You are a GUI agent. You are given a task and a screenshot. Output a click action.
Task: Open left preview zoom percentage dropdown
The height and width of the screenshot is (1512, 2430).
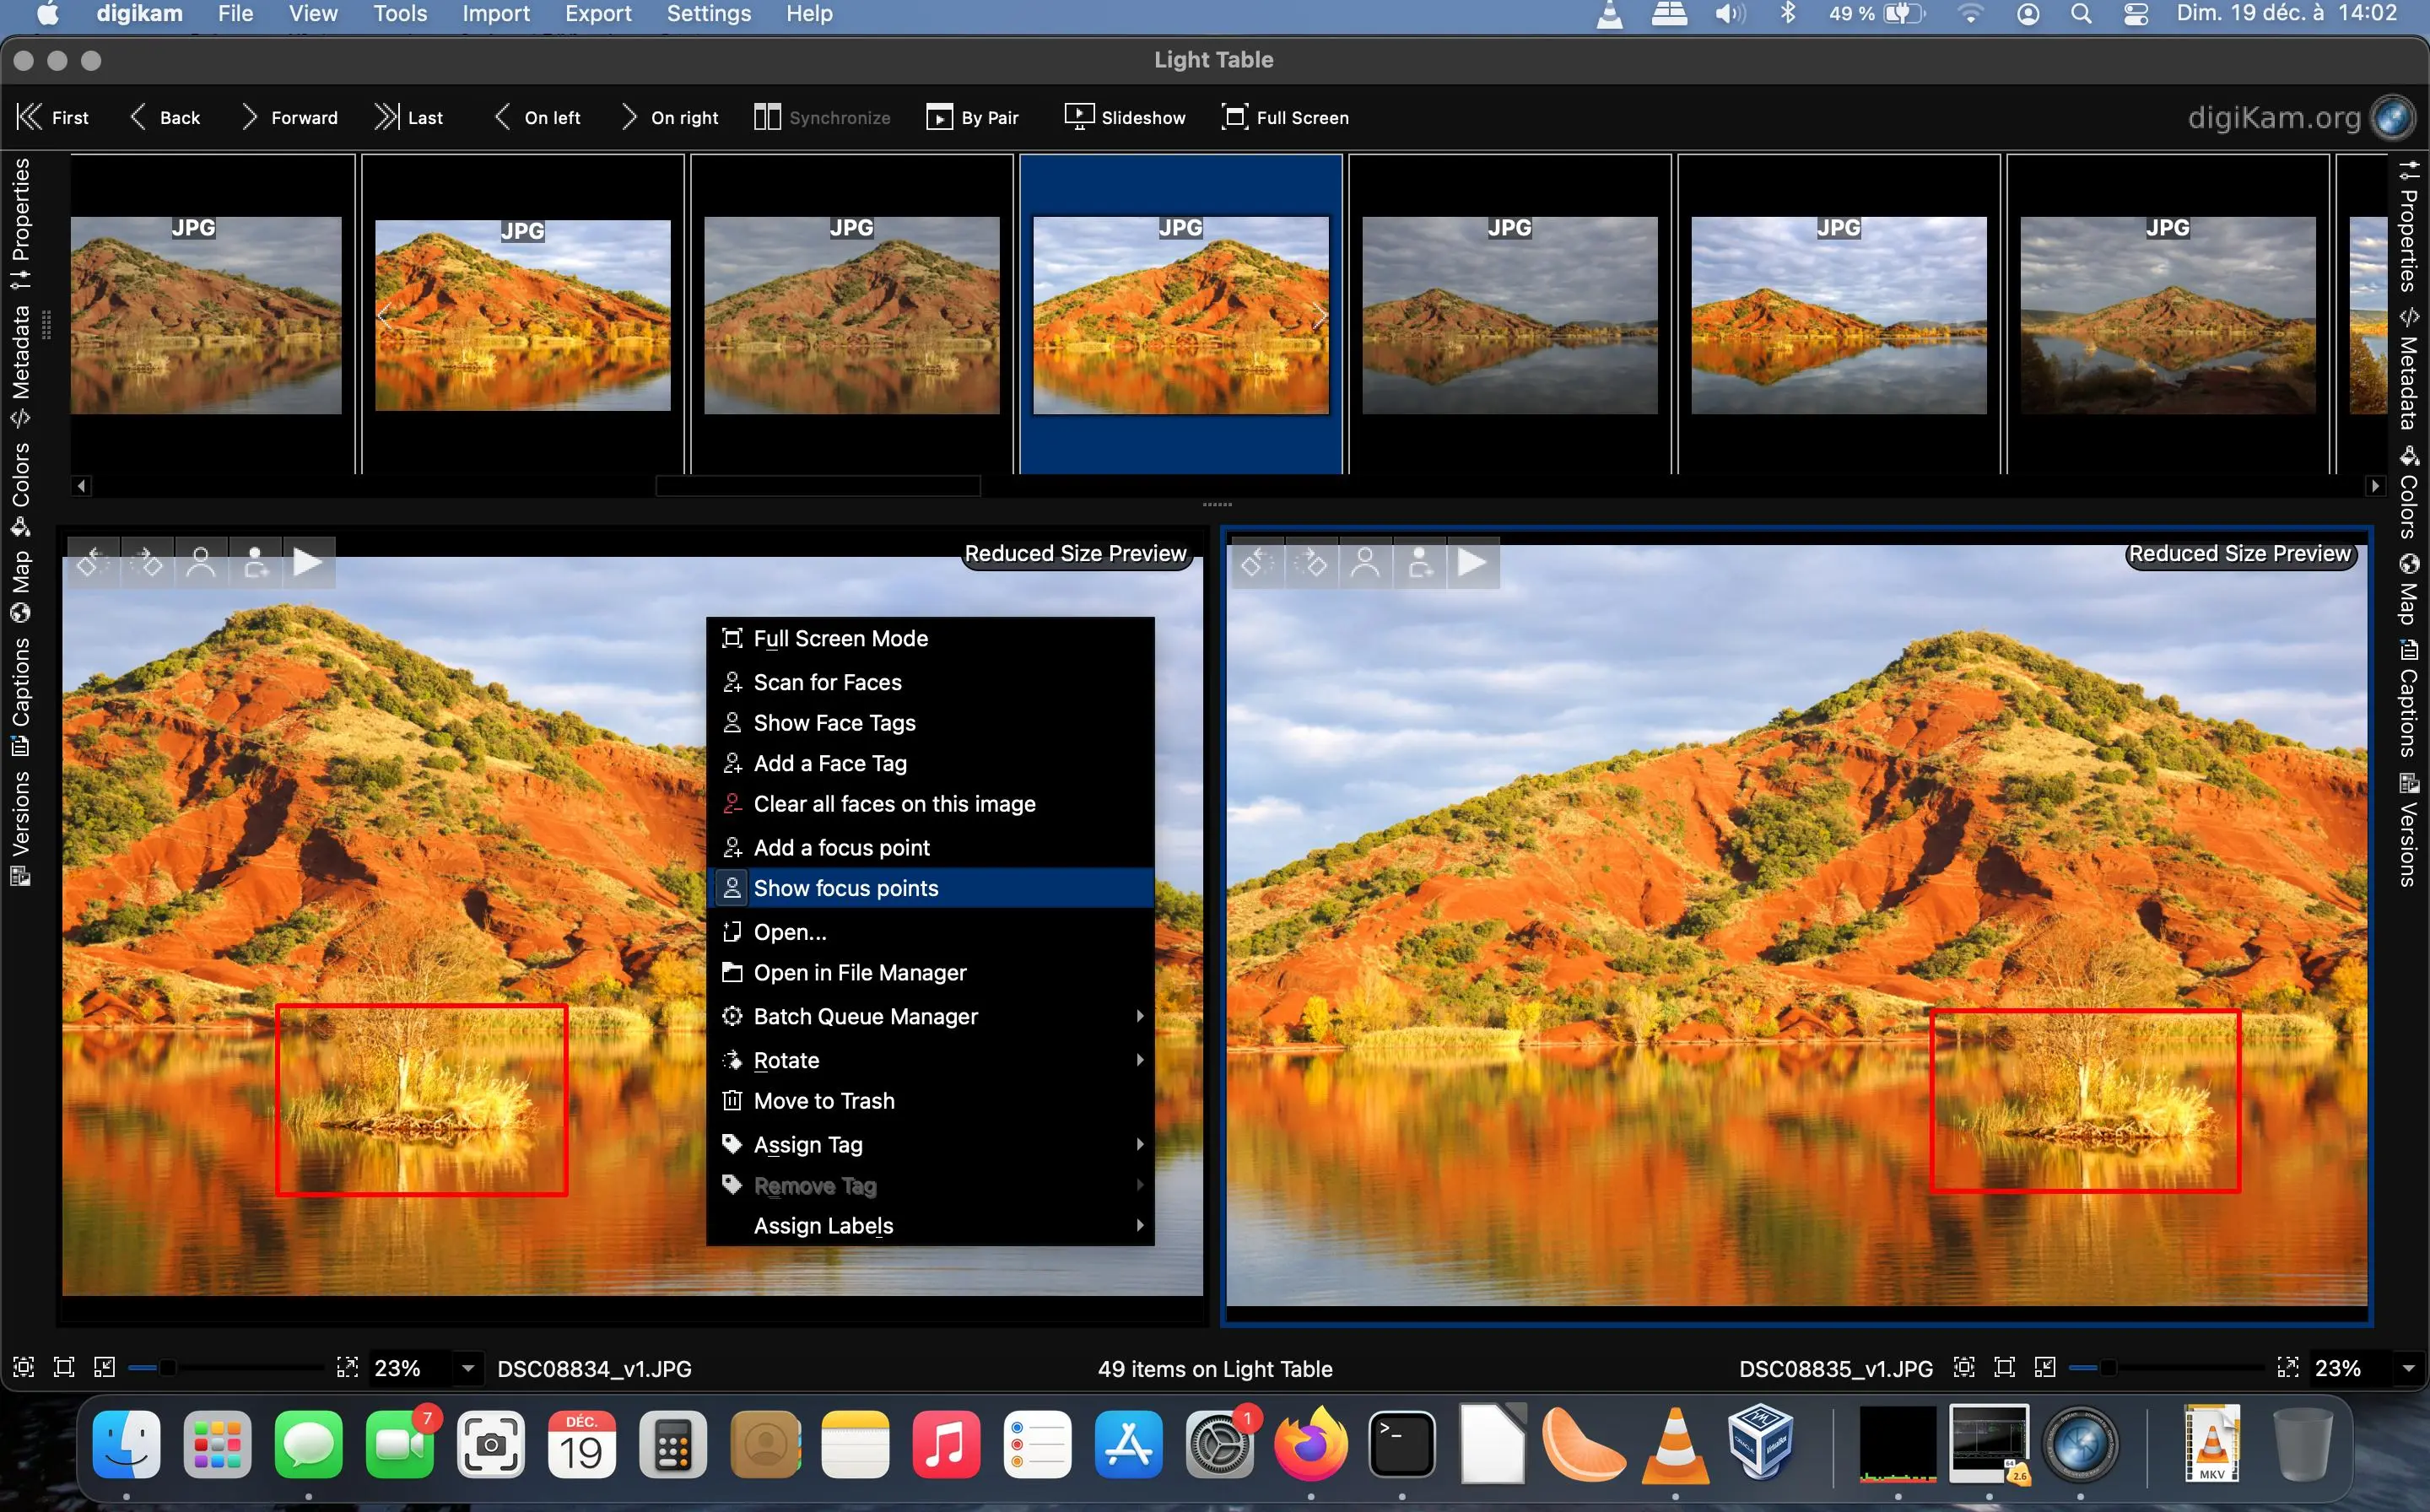pos(469,1367)
